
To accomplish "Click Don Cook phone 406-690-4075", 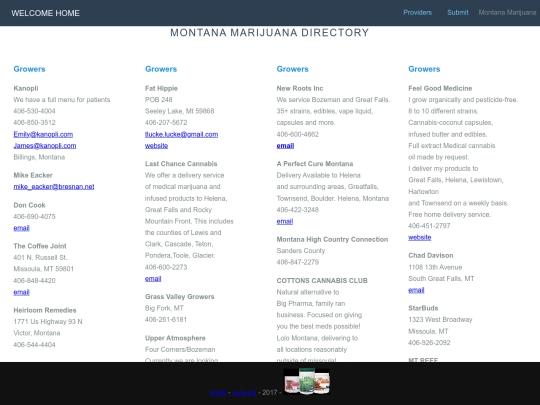I will [34, 216].
